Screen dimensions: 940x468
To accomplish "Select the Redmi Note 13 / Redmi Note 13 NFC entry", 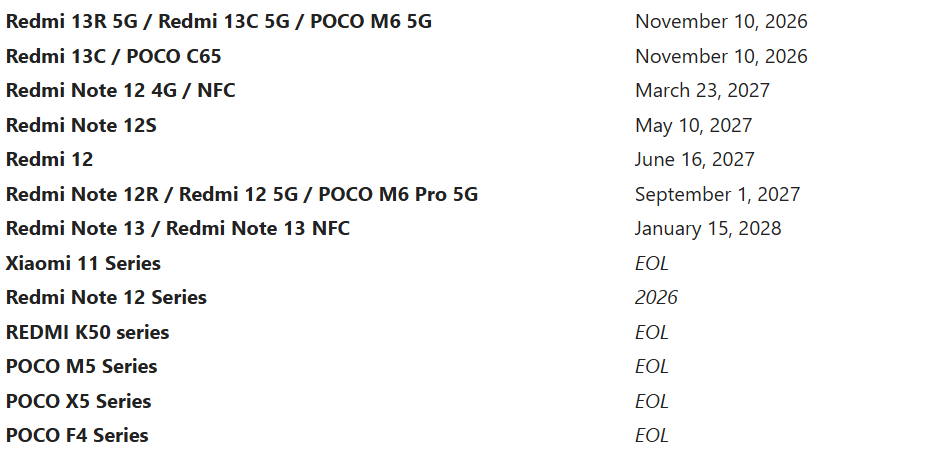I will 178,229.
